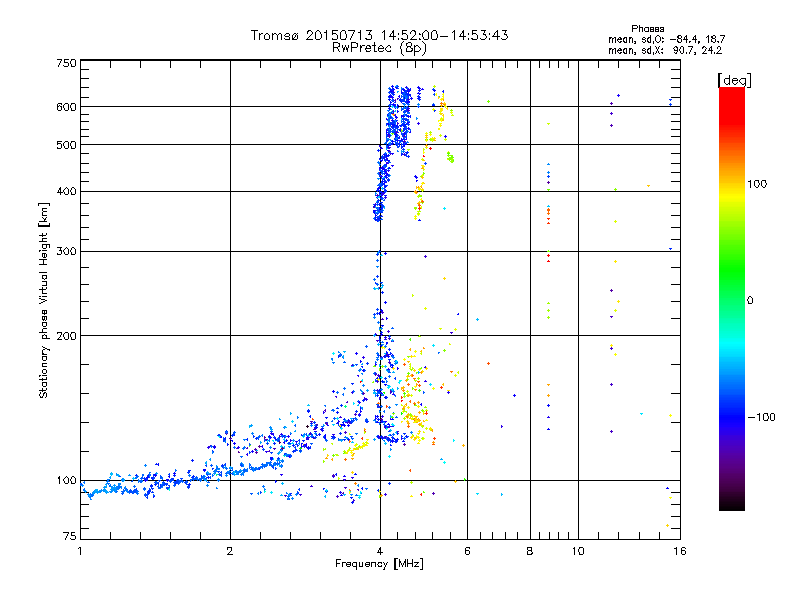Click the colorbar tick label '100'
This screenshot has width=800, height=600.
click(x=757, y=184)
